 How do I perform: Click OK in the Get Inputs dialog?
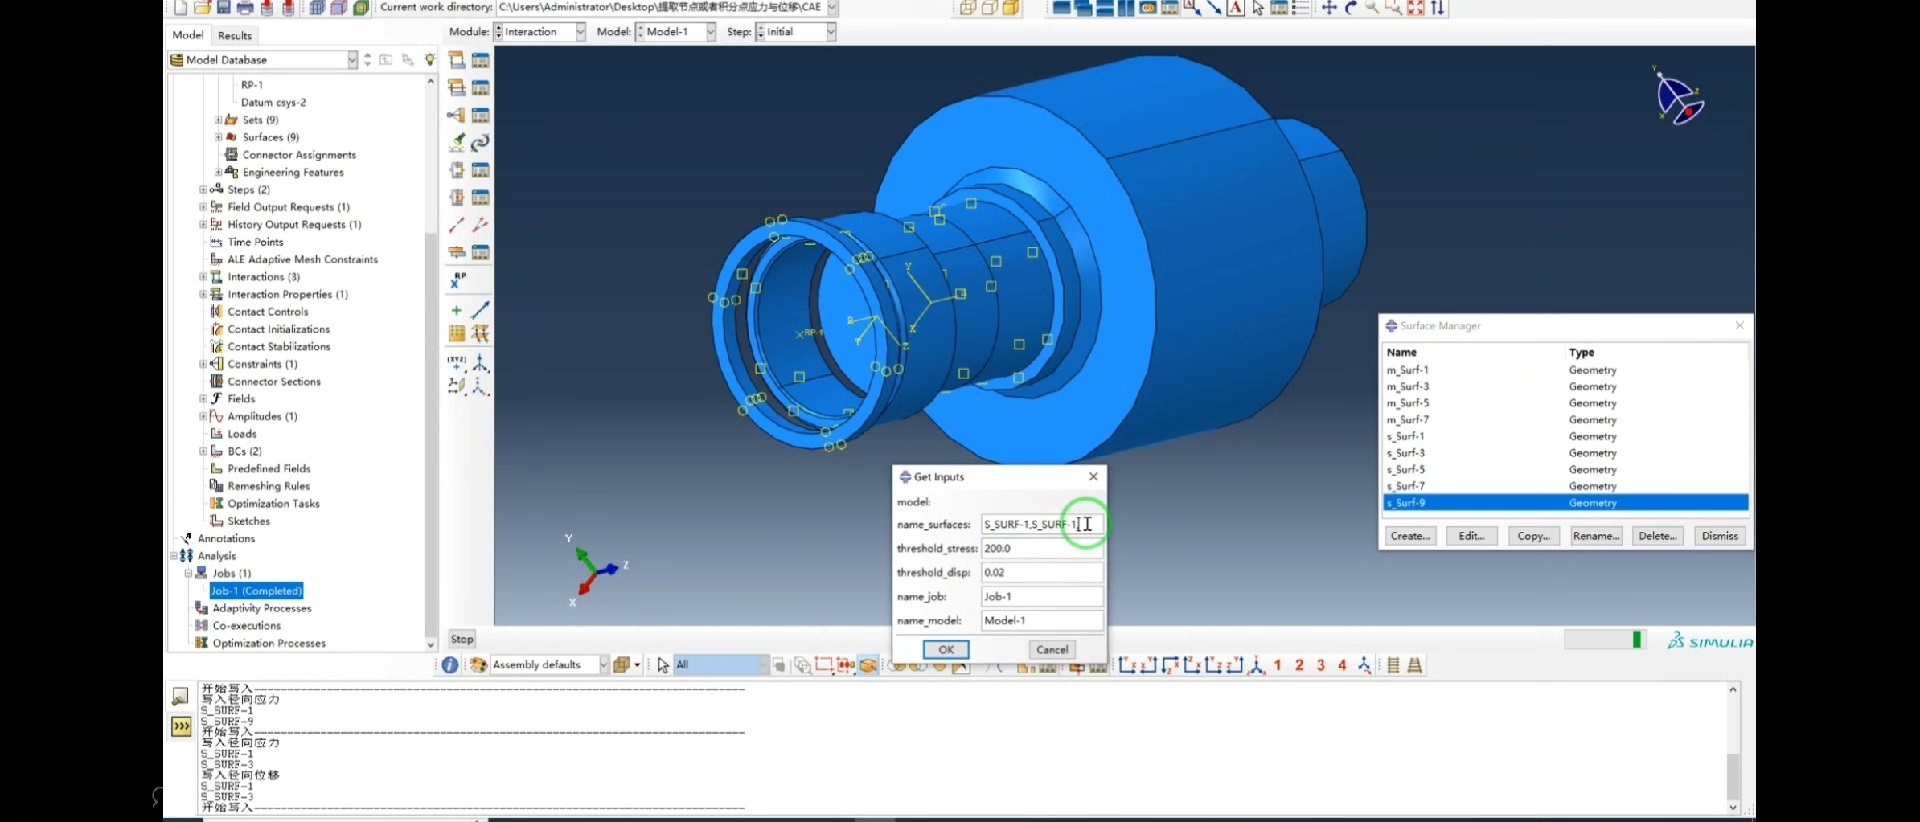(x=946, y=650)
